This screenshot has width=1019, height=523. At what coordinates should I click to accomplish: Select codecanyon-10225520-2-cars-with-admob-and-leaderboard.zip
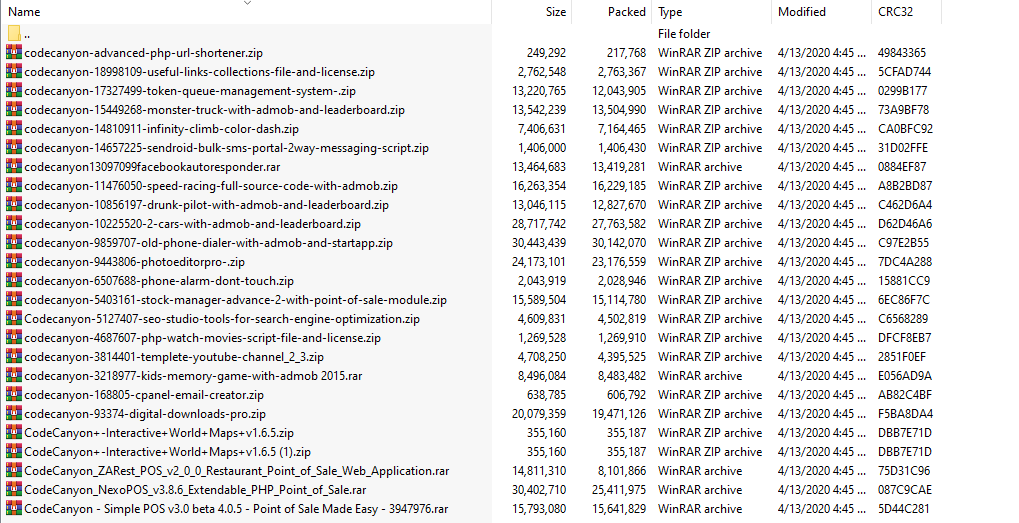192,223
